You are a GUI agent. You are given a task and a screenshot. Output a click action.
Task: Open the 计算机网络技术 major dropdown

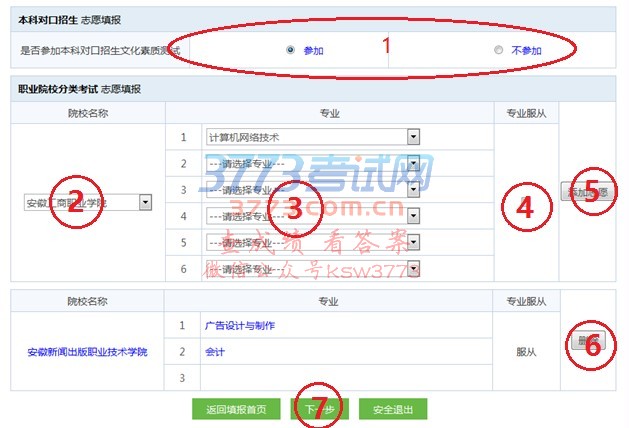pyautogui.click(x=313, y=137)
